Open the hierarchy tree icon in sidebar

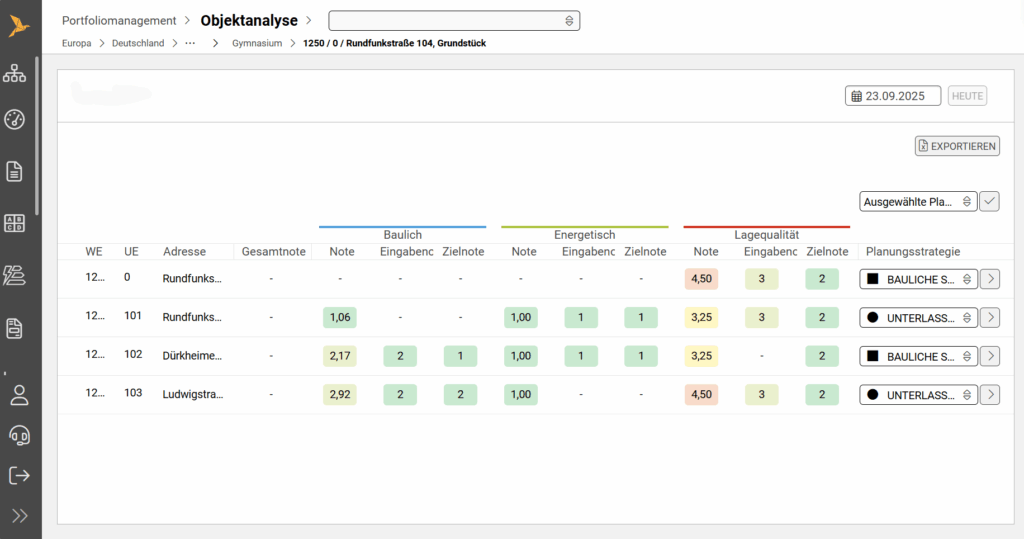tap(15, 73)
